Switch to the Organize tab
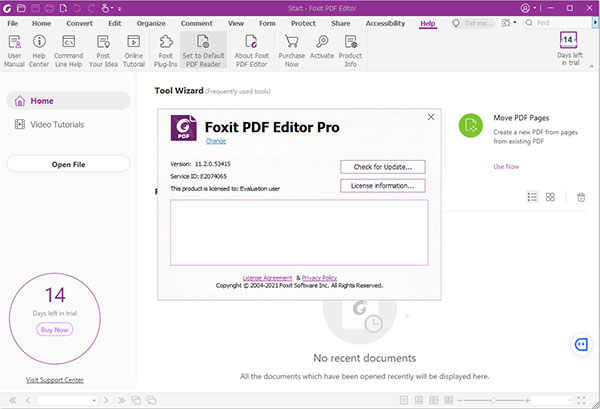The image size is (600, 409). tap(151, 23)
